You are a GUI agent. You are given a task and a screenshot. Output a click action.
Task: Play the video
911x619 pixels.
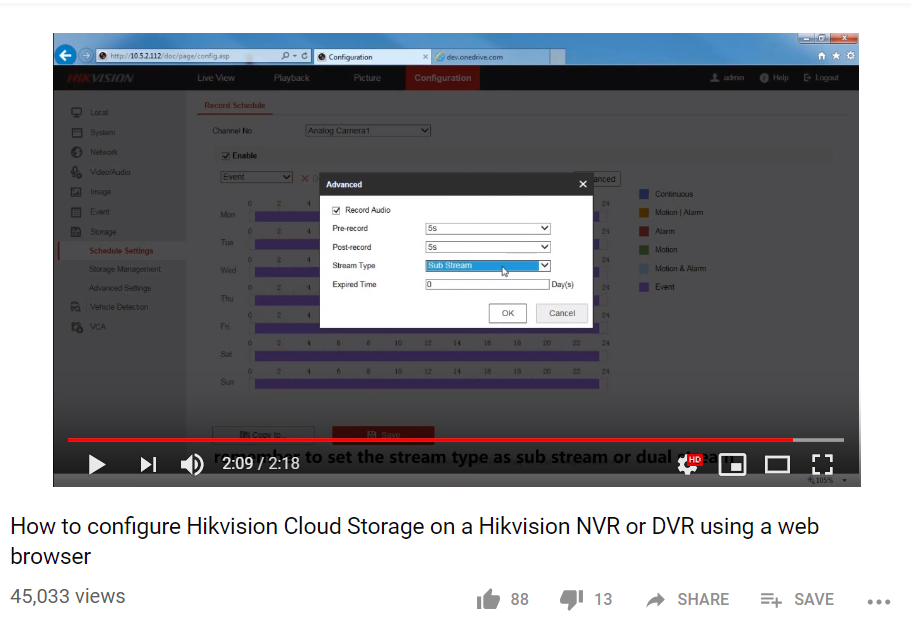(x=97, y=464)
